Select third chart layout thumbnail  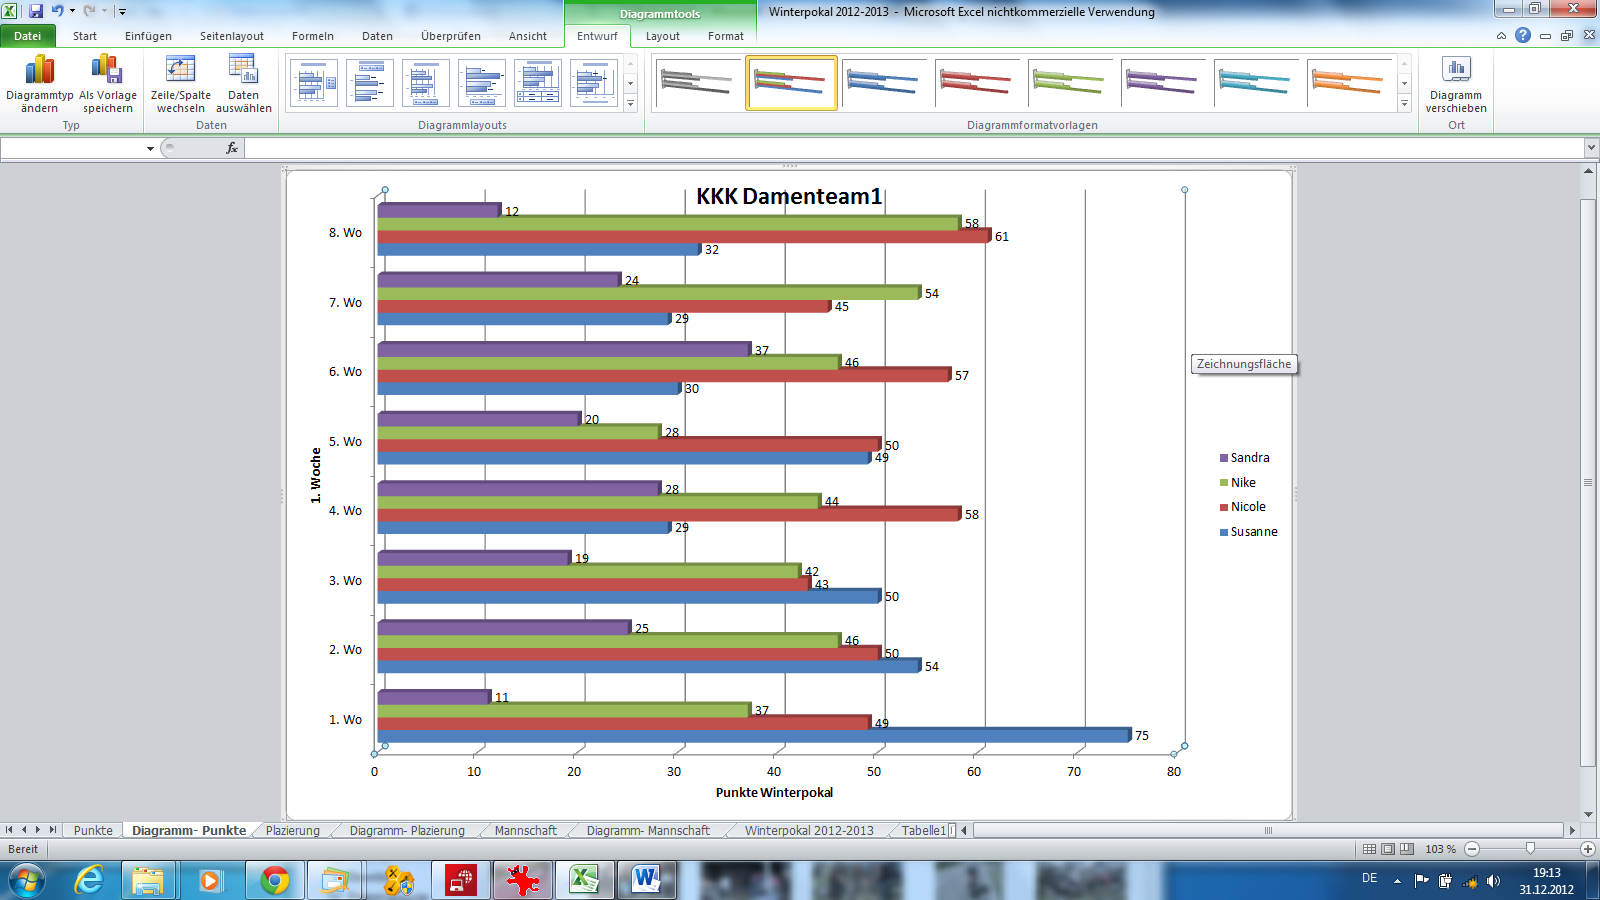[x=425, y=83]
